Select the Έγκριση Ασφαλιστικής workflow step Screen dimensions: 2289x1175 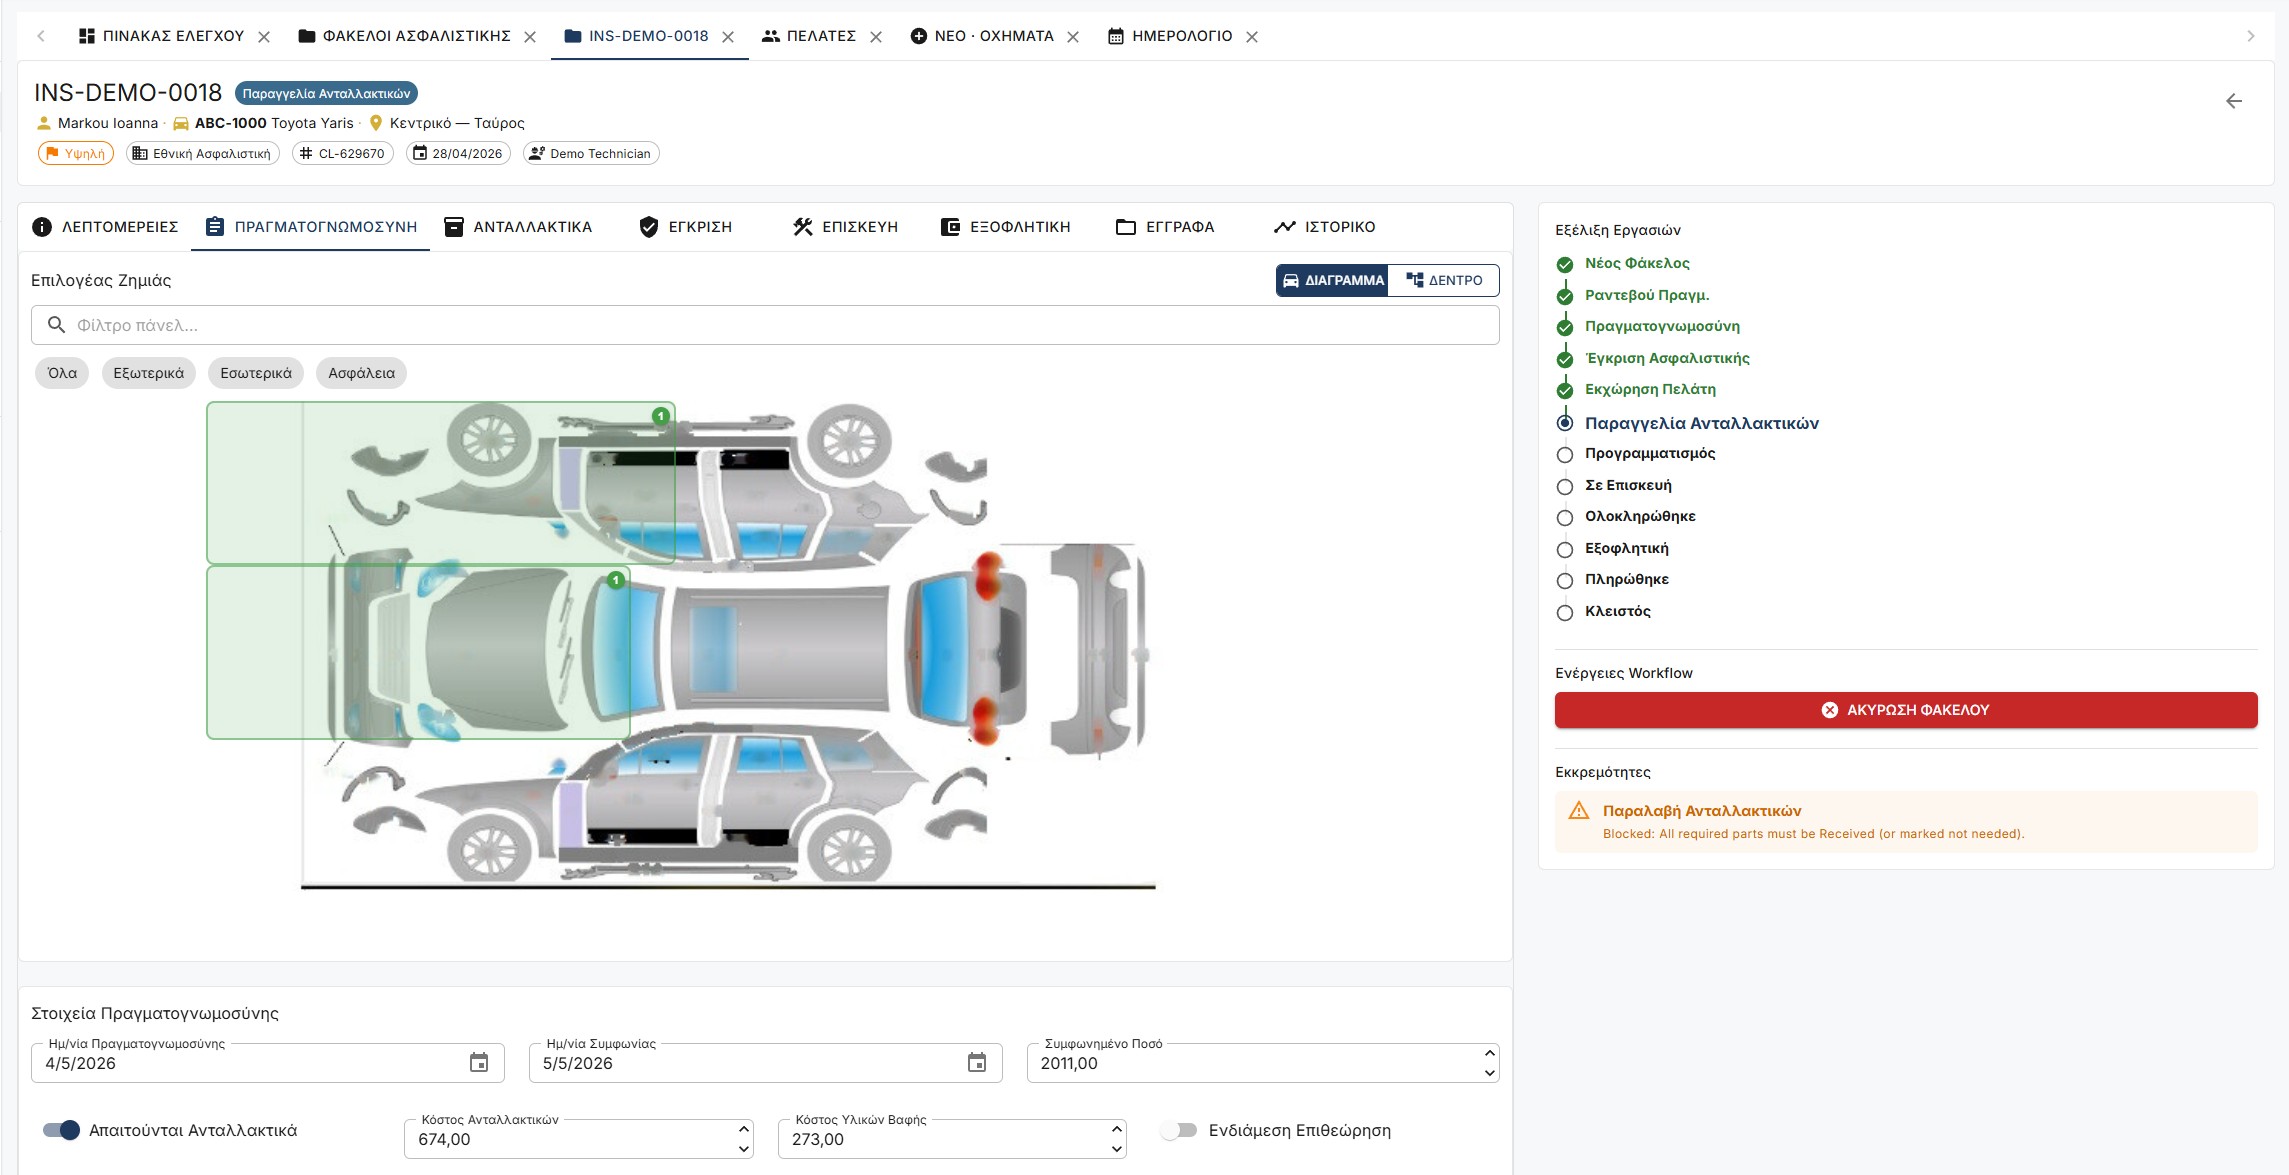(x=1667, y=359)
